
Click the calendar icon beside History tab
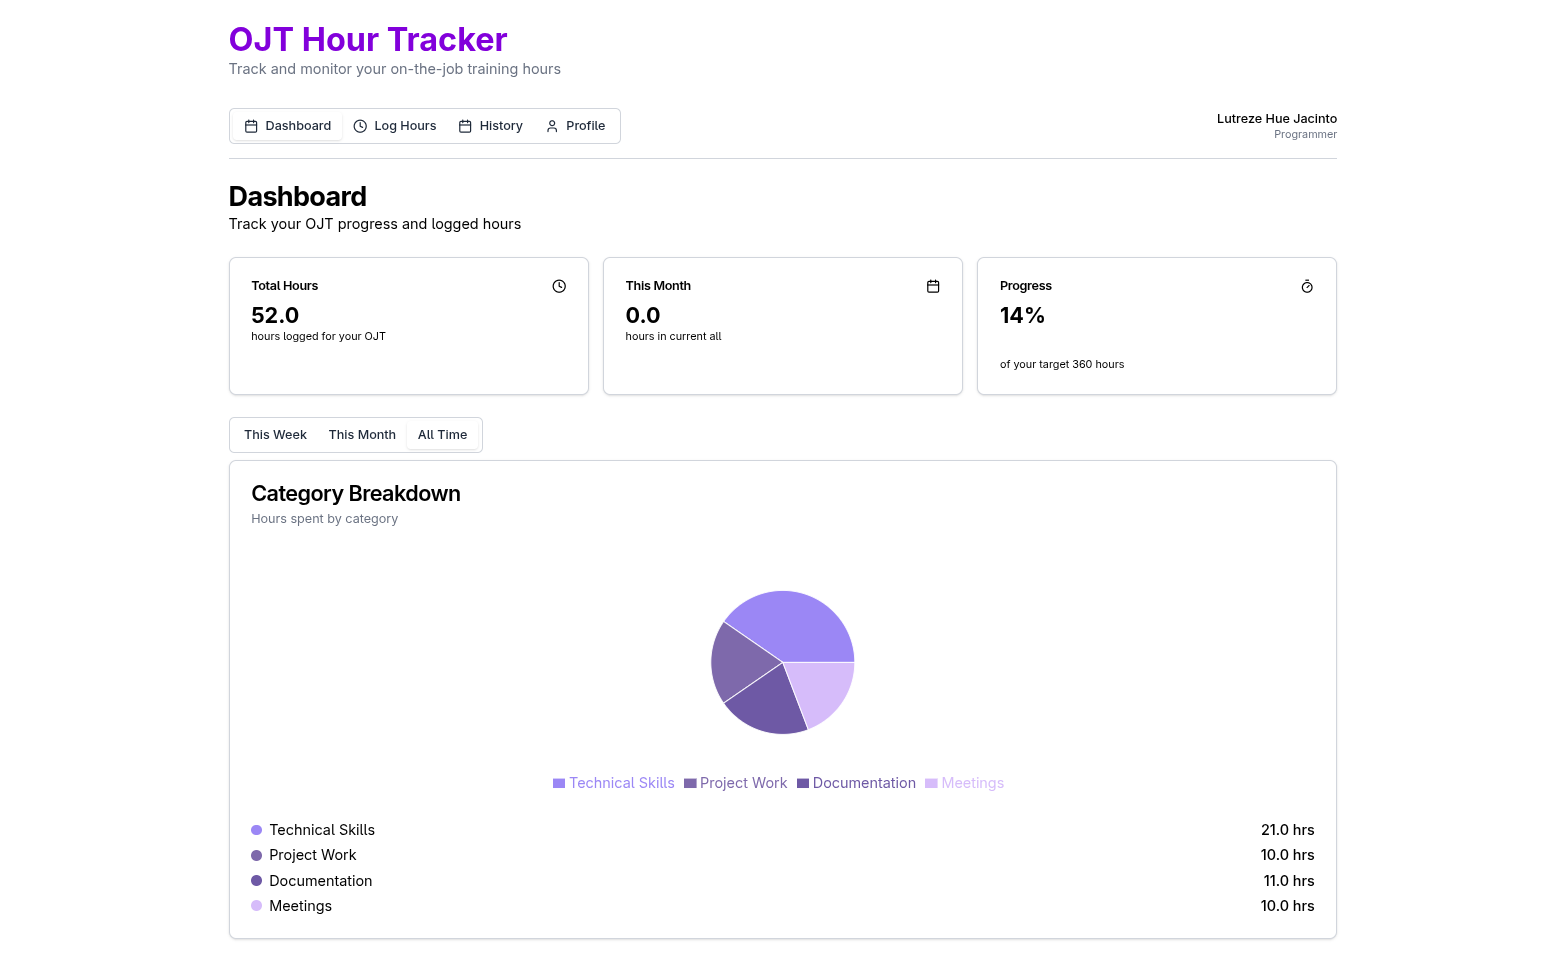[465, 126]
